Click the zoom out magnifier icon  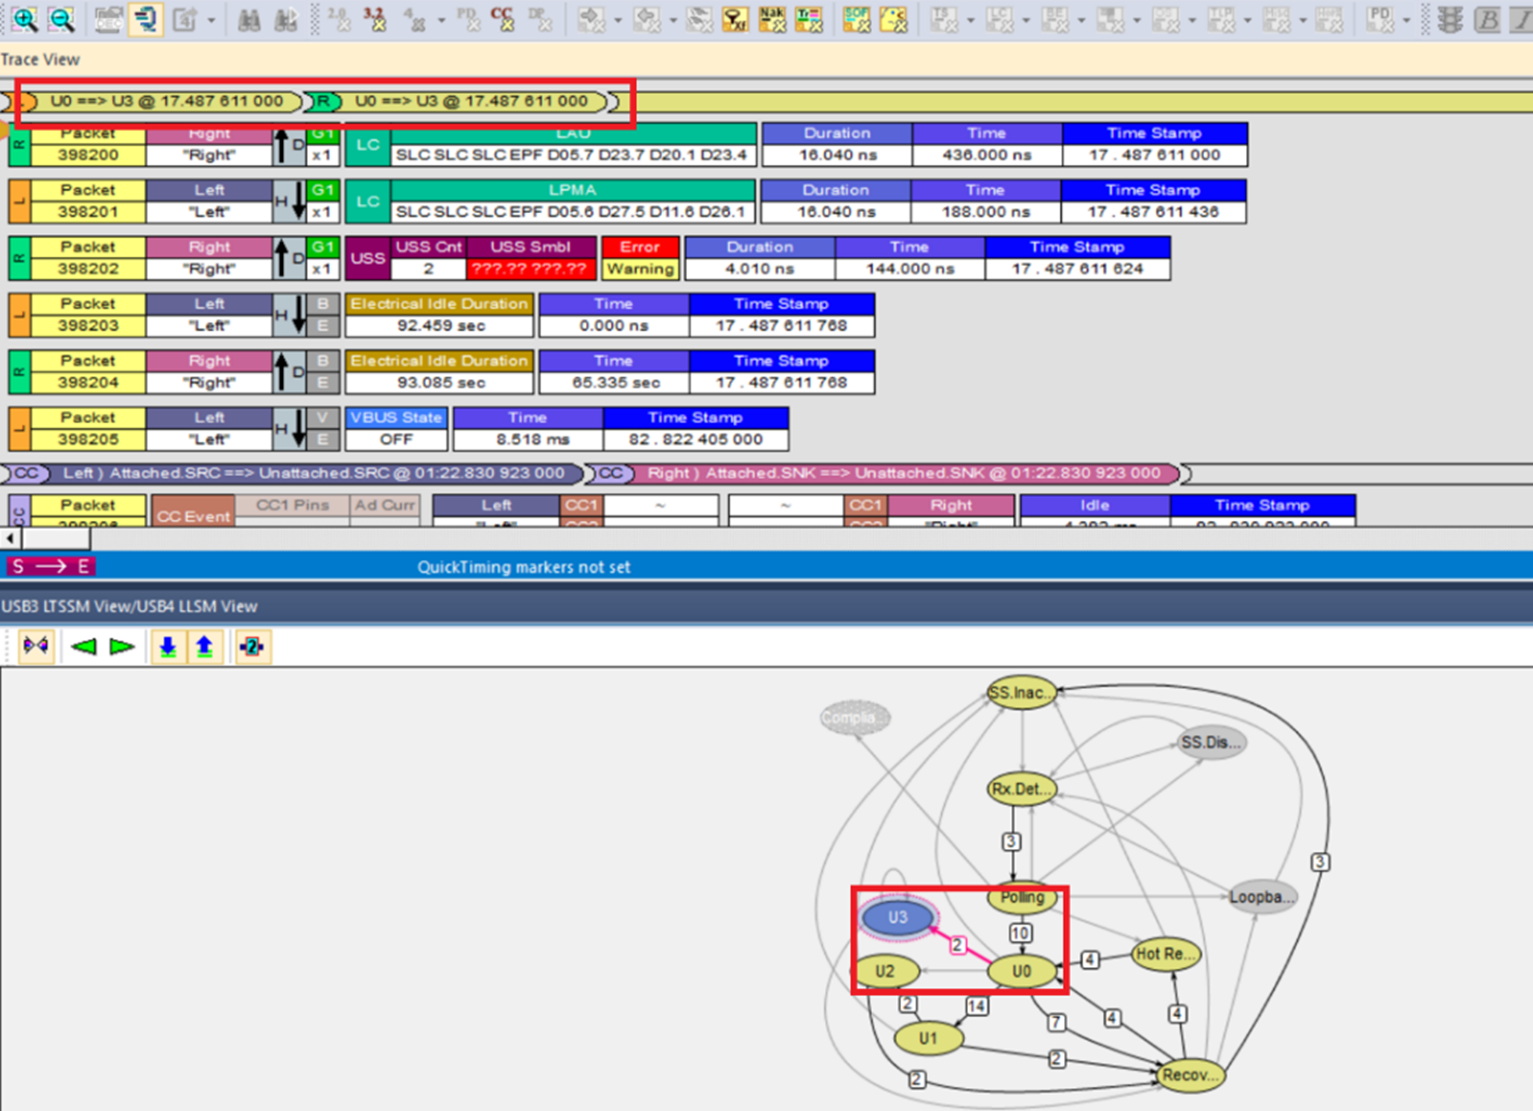click(61, 19)
